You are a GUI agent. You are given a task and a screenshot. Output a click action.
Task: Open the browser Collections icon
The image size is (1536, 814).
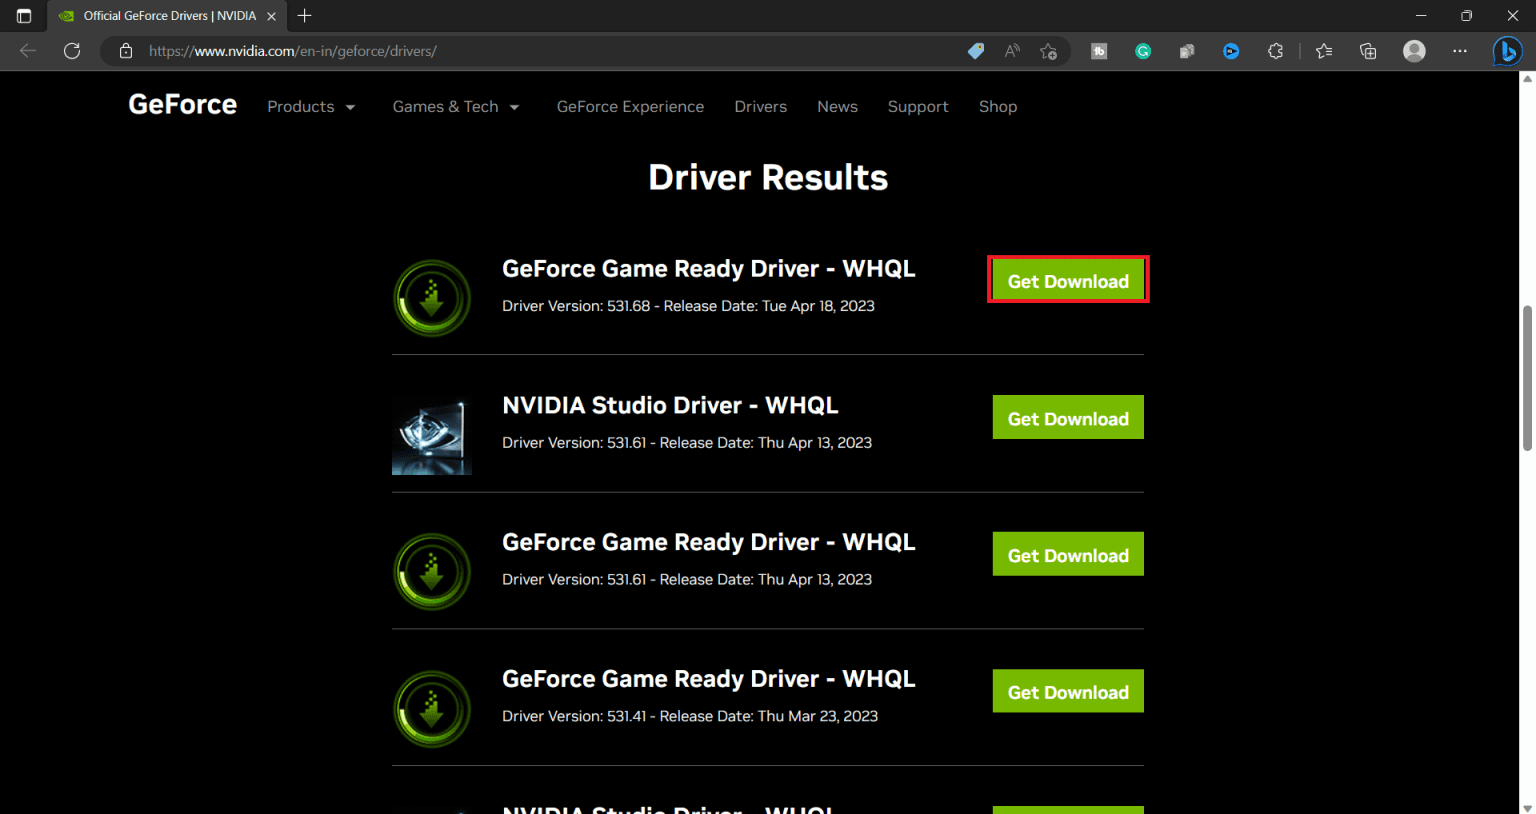point(1368,51)
